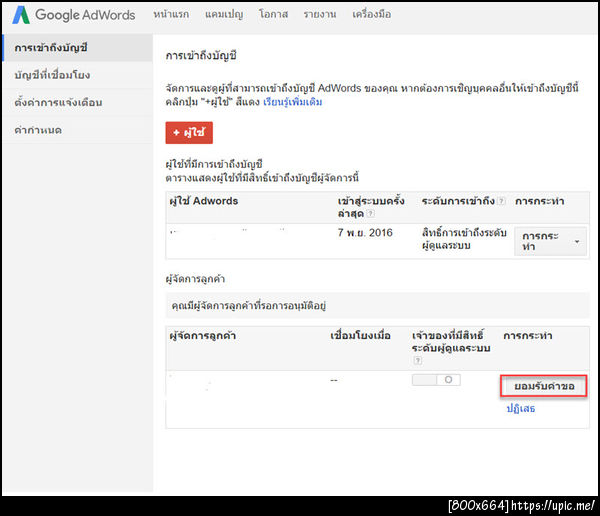The width and height of the screenshot is (600, 516).
Task: Click the Google AdWords logo
Action: pyautogui.click(x=73, y=15)
